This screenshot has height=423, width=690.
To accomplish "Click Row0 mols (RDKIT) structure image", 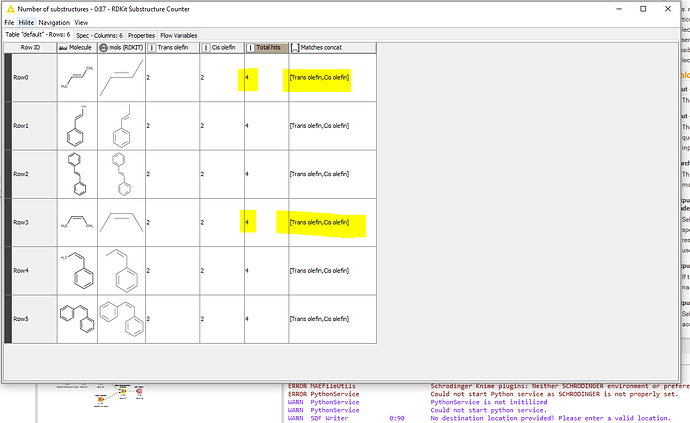I will tap(121, 77).
